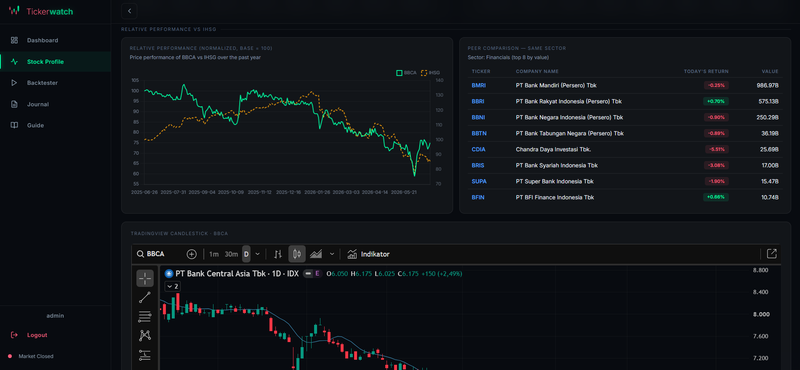Click the BBCA symbol search field

(156, 254)
